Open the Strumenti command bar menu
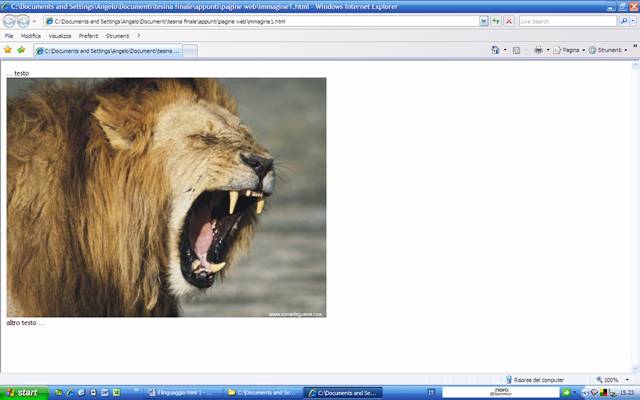This screenshot has width=640, height=400. 608,50
